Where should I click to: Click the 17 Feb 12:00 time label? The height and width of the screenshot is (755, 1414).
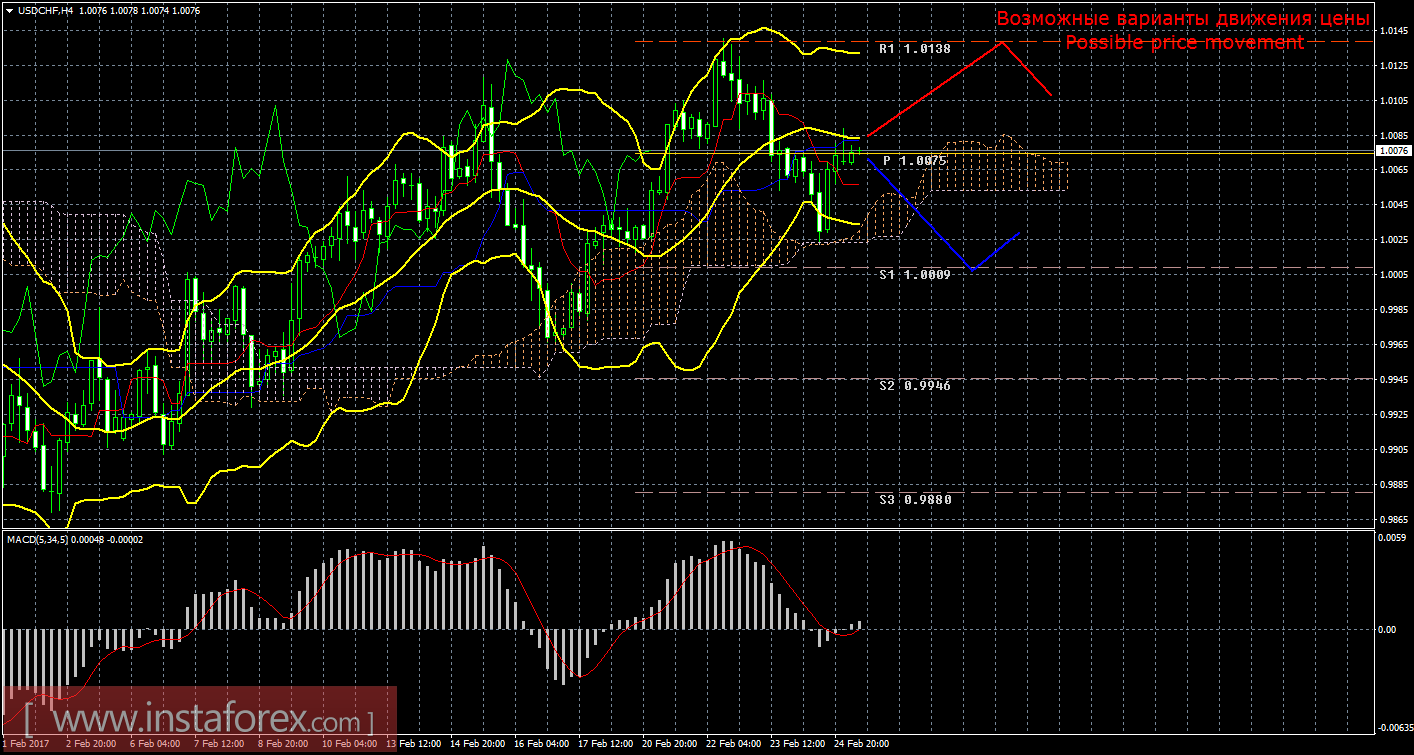coord(605,744)
